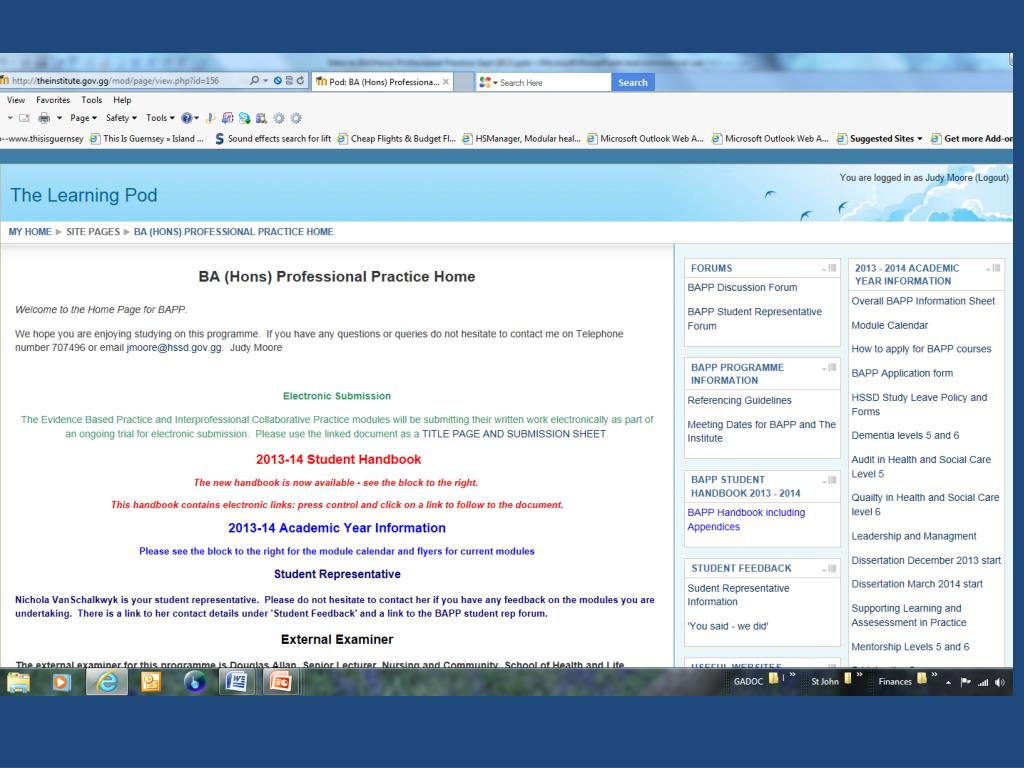Image resolution: width=1024 pixels, height=768 pixels.
Task: Show hidden tray icons arrow
Action: click(x=948, y=682)
